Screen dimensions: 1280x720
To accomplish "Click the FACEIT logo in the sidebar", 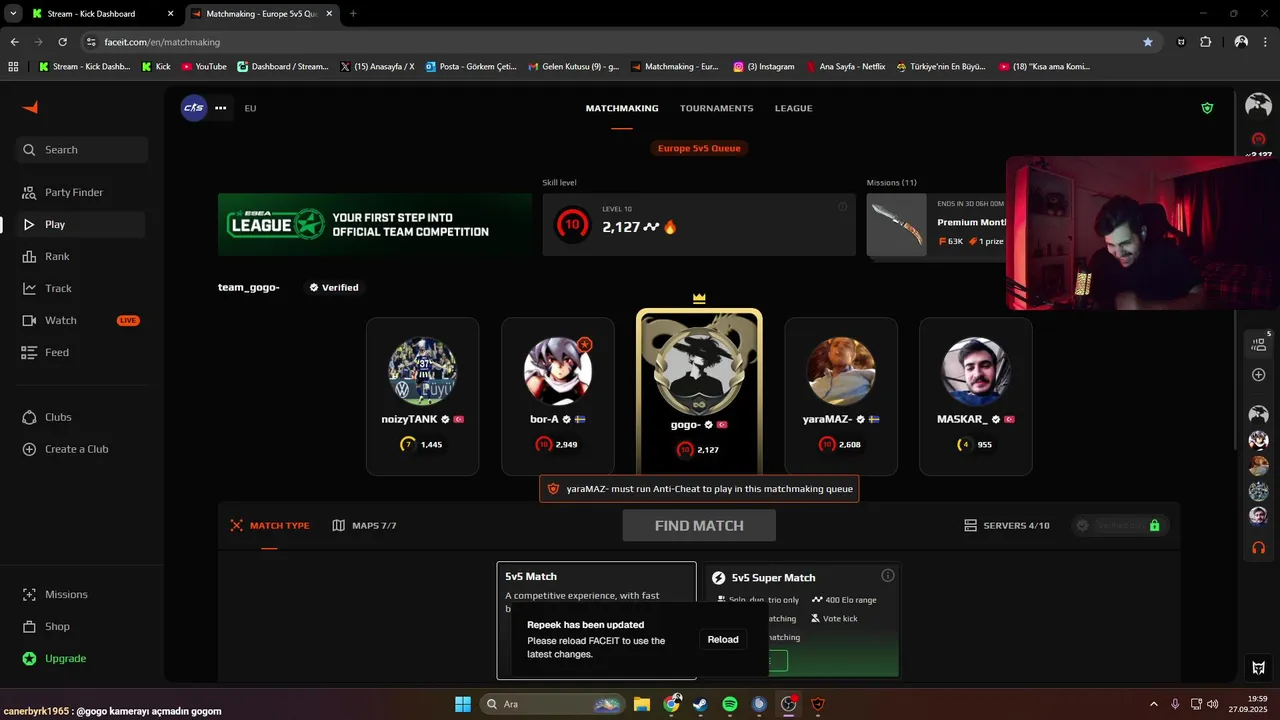I will tap(30, 108).
